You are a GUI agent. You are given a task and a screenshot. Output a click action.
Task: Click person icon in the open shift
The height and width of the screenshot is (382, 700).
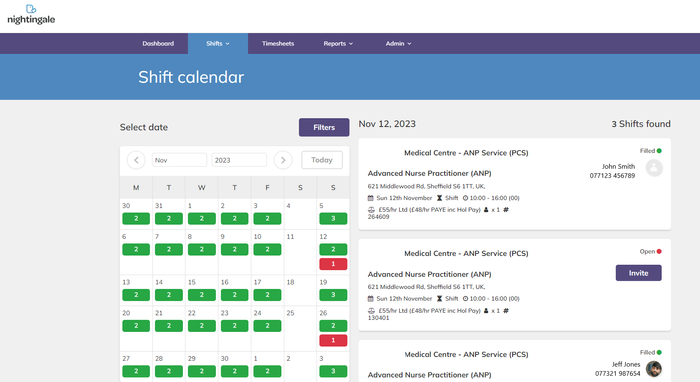click(486, 310)
